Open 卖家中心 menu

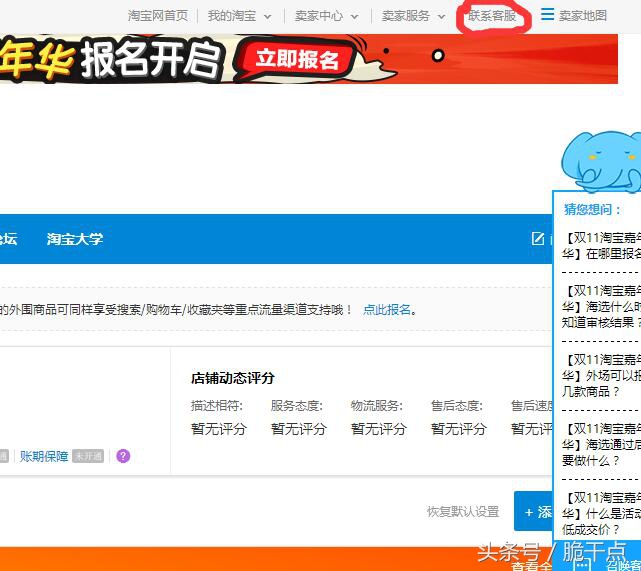[x=319, y=16]
